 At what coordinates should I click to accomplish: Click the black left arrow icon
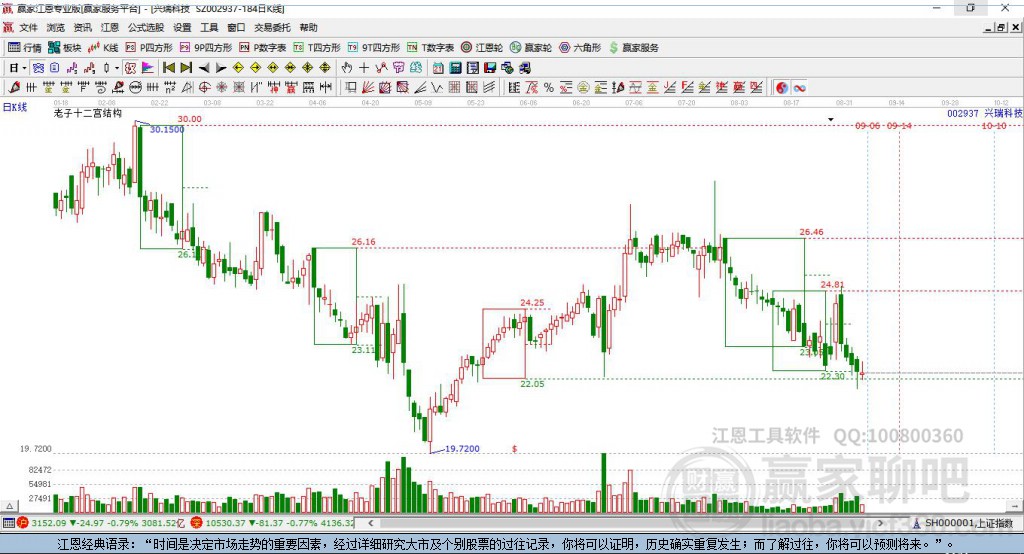[204, 67]
